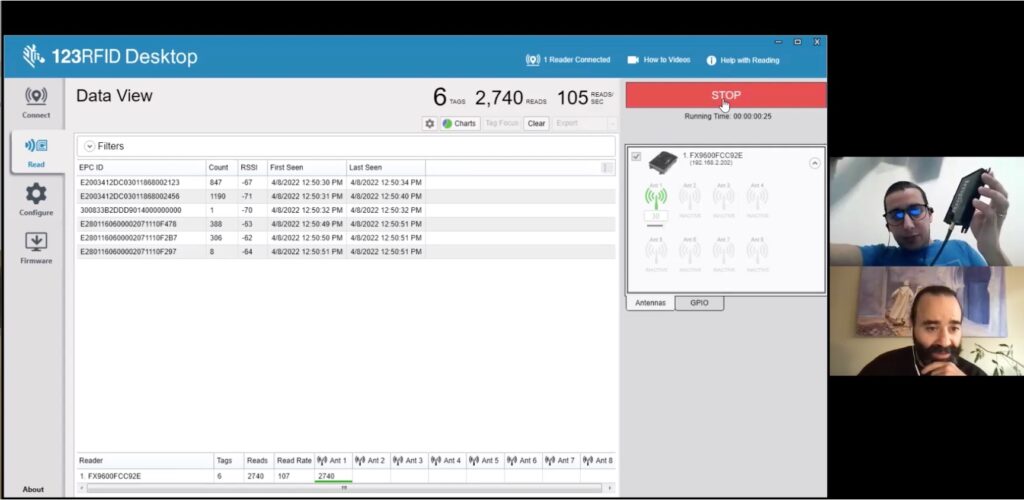The width and height of the screenshot is (1024, 500).
Task: Select the Read icon in the sidebar
Action: coord(36,150)
